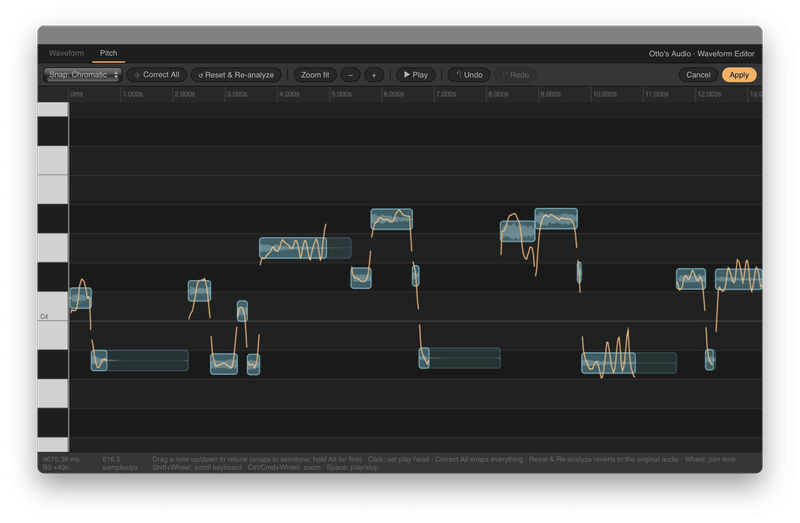Switch to the Waveform tab
800x523 pixels.
(x=66, y=53)
